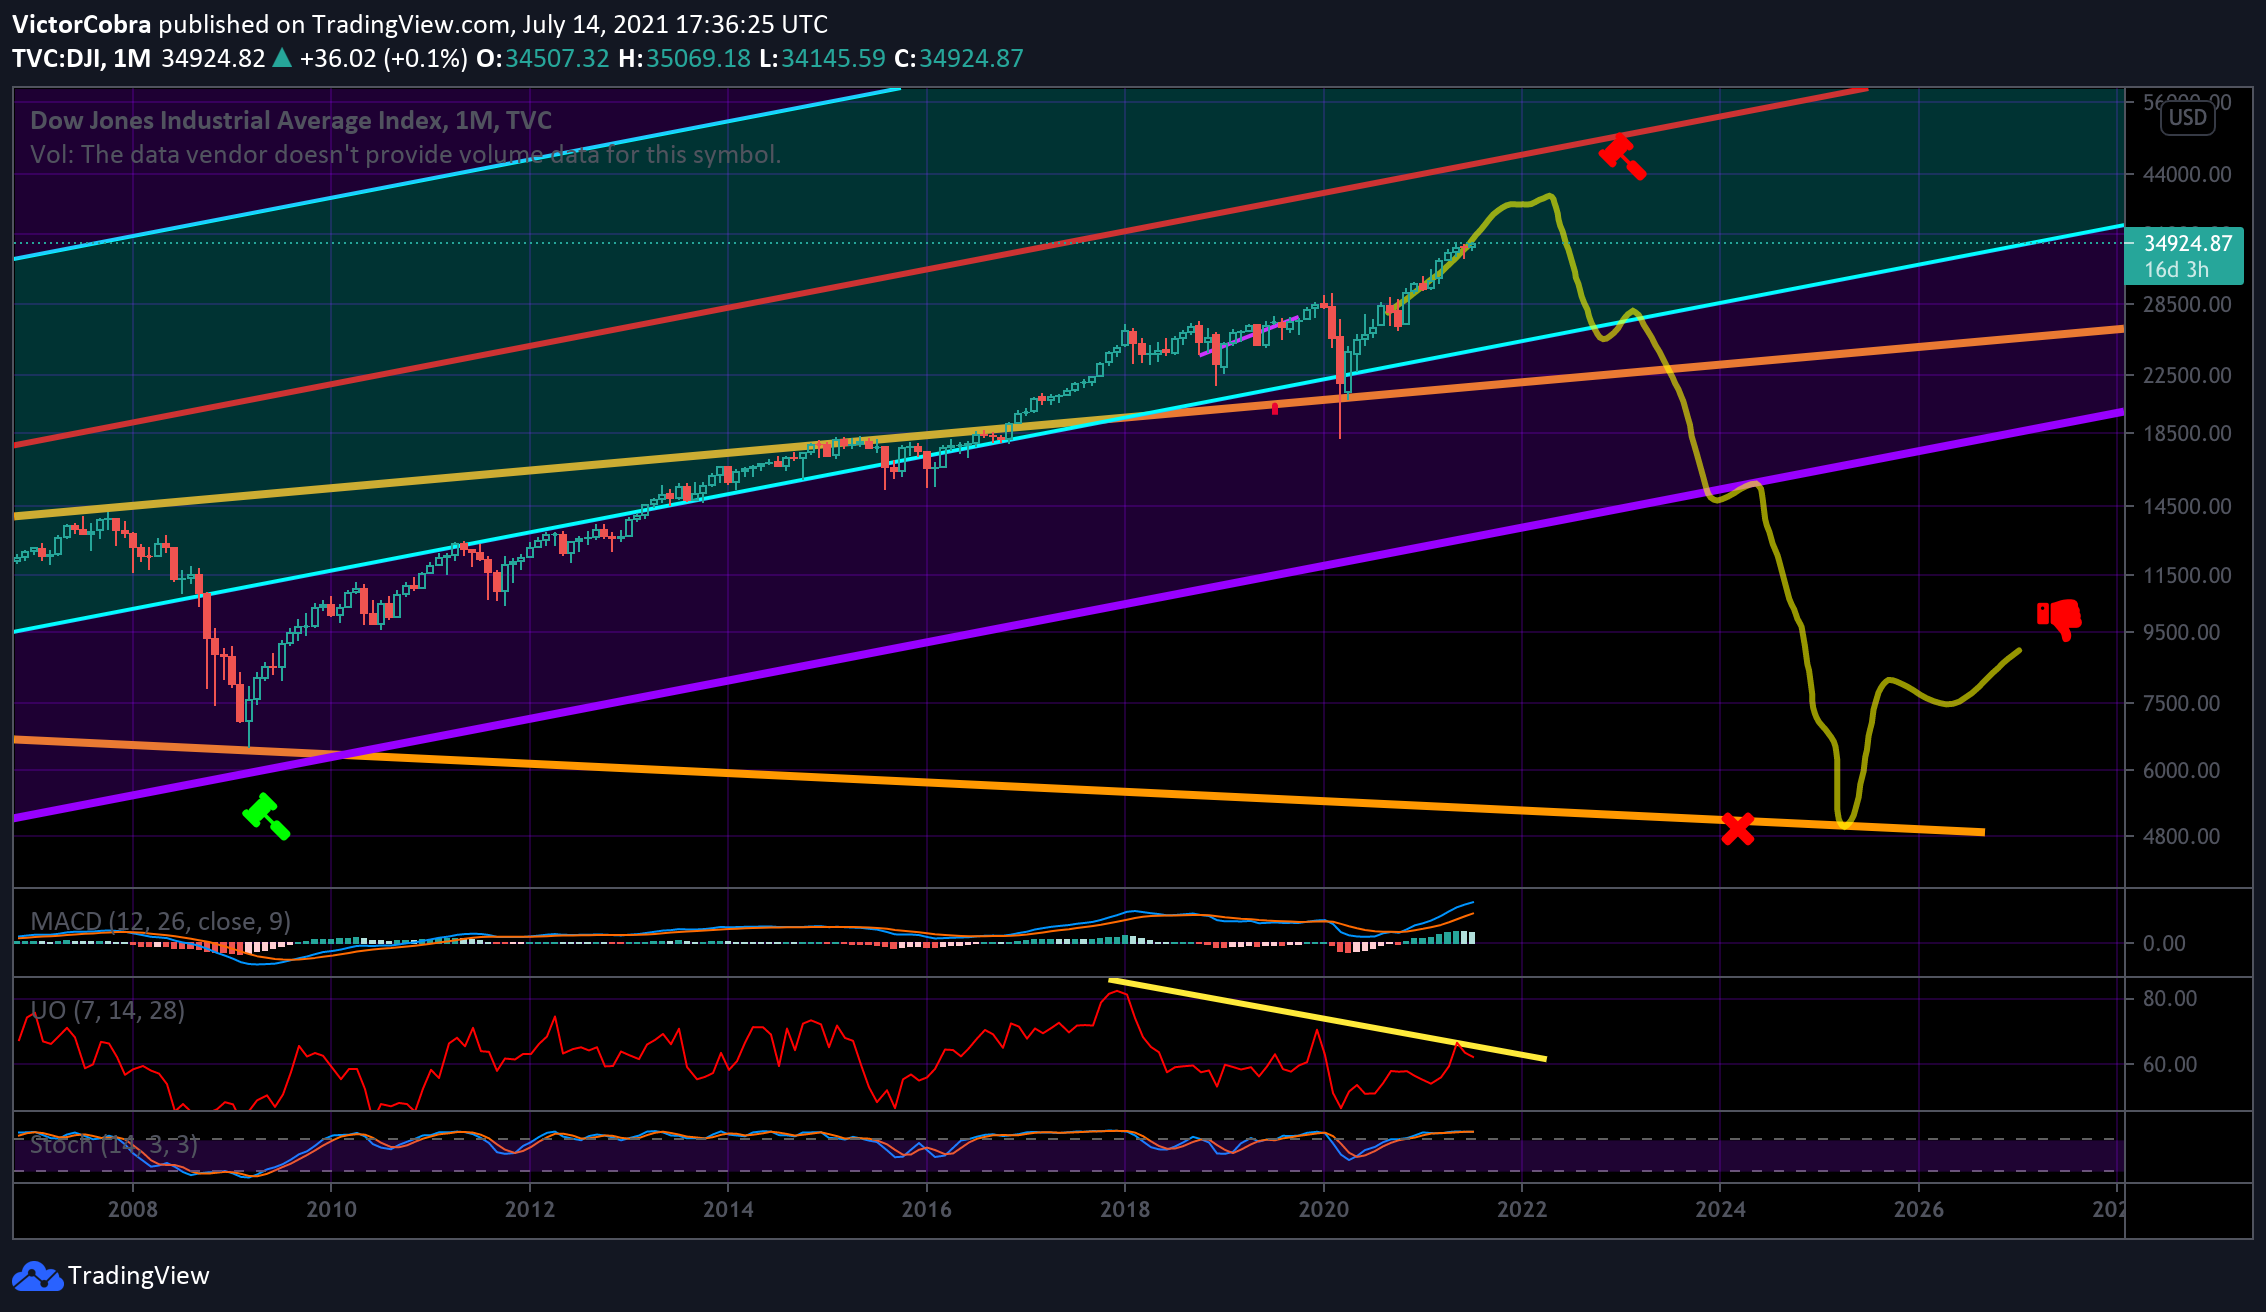Click the VictorCobra publisher name
Viewport: 2266px width, 1312px height.
click(82, 24)
